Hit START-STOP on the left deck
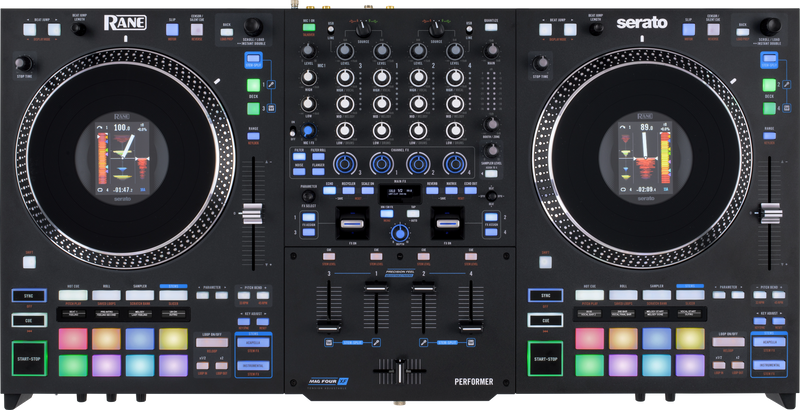 pyautogui.click(x=29, y=358)
